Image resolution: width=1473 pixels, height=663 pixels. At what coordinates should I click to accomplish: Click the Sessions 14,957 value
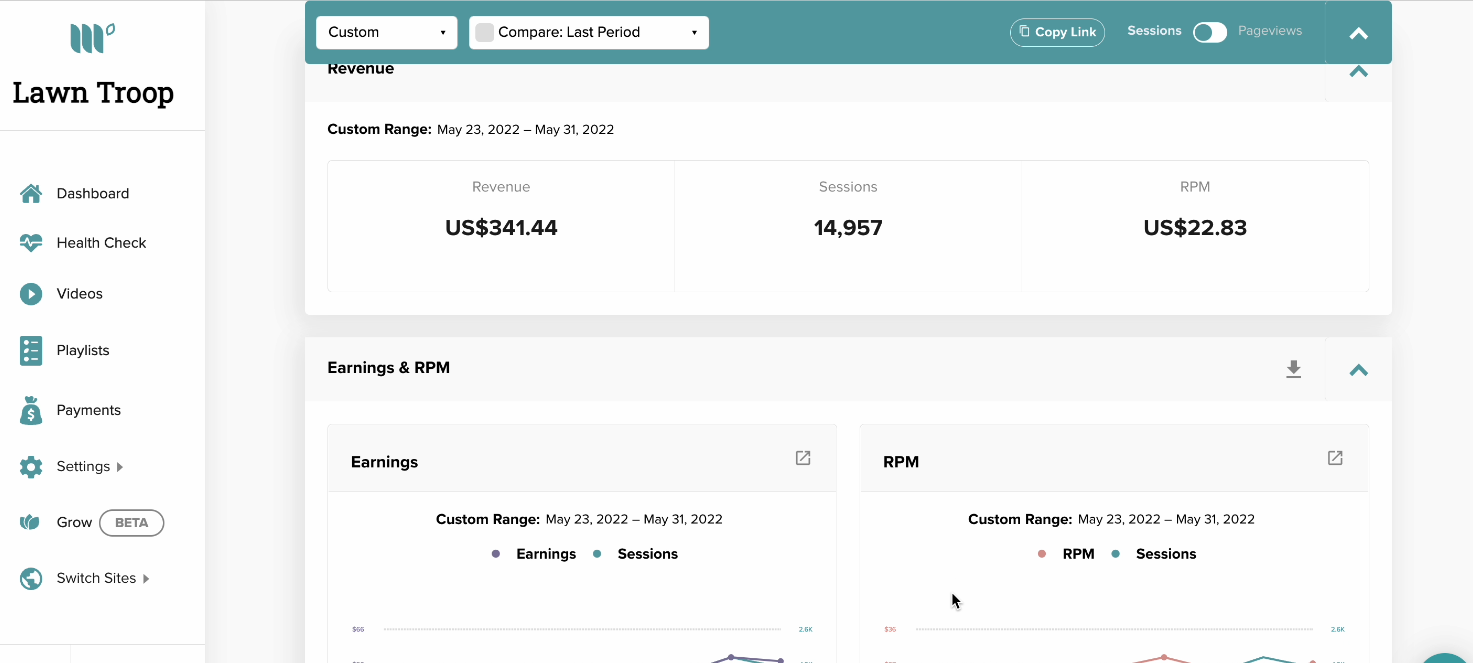(x=848, y=228)
